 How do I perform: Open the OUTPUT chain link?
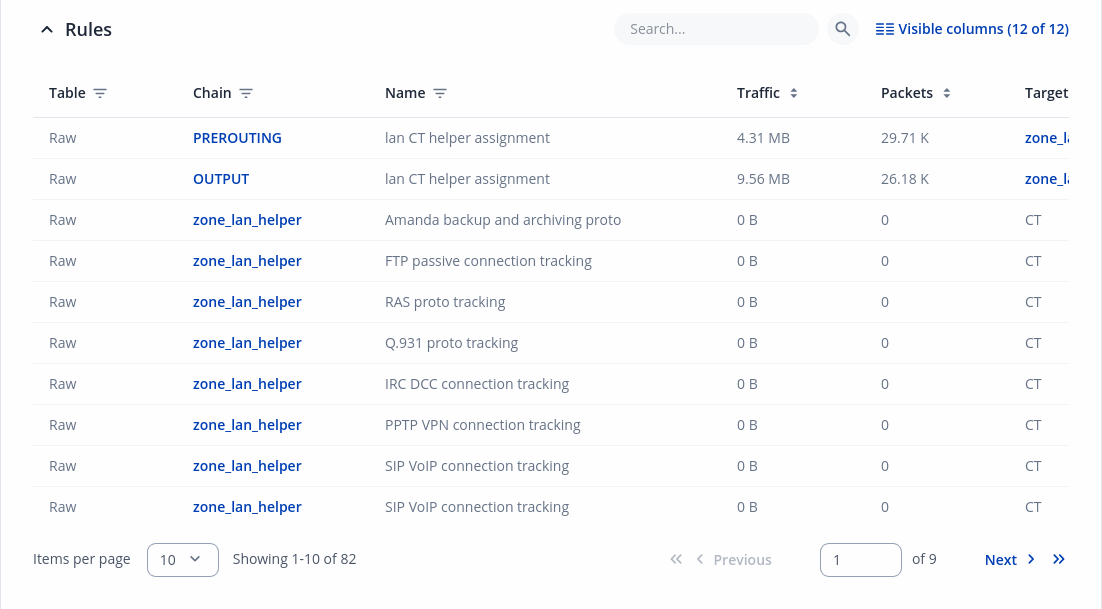(221, 179)
